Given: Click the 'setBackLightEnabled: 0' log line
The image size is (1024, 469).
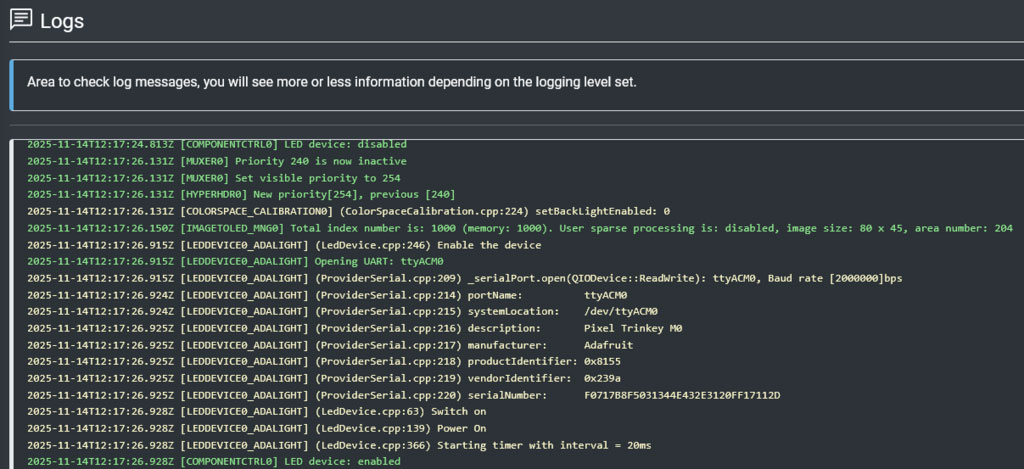Looking at the screenshot, I should pyautogui.click(x=348, y=212).
